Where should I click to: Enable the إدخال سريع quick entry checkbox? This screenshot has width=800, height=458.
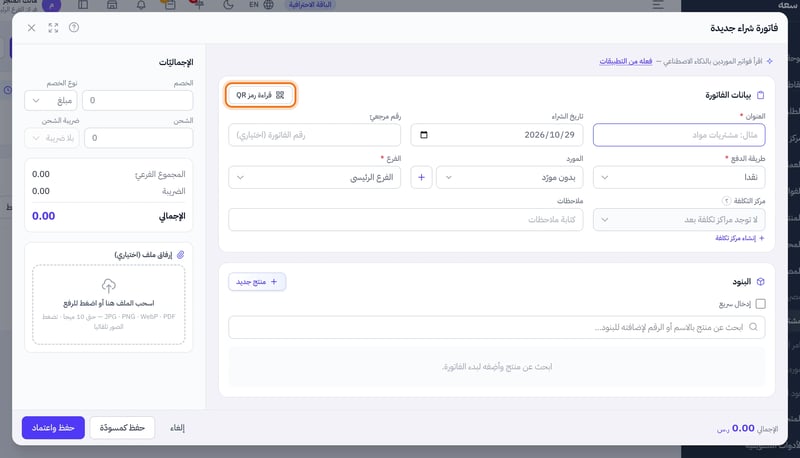click(x=761, y=304)
